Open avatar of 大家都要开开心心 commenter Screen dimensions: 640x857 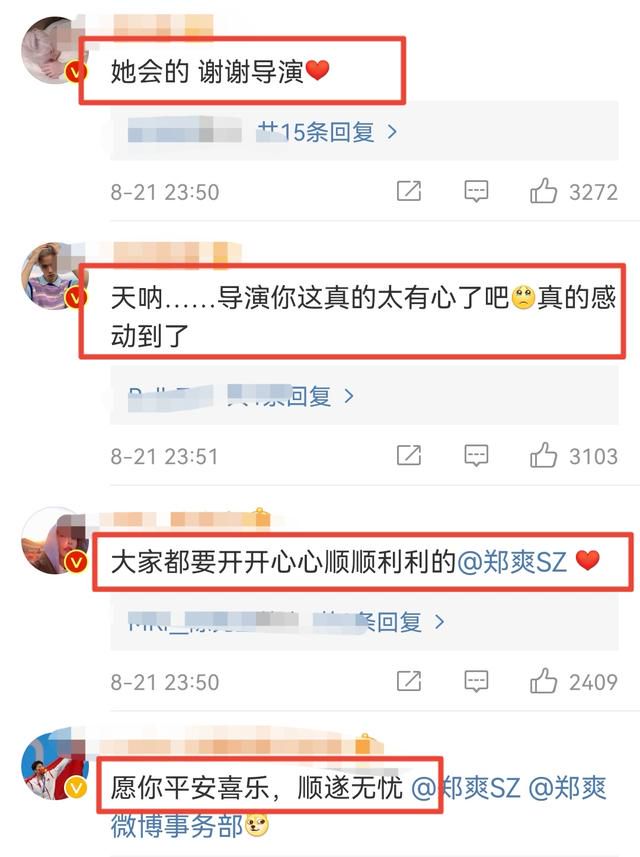point(54,540)
